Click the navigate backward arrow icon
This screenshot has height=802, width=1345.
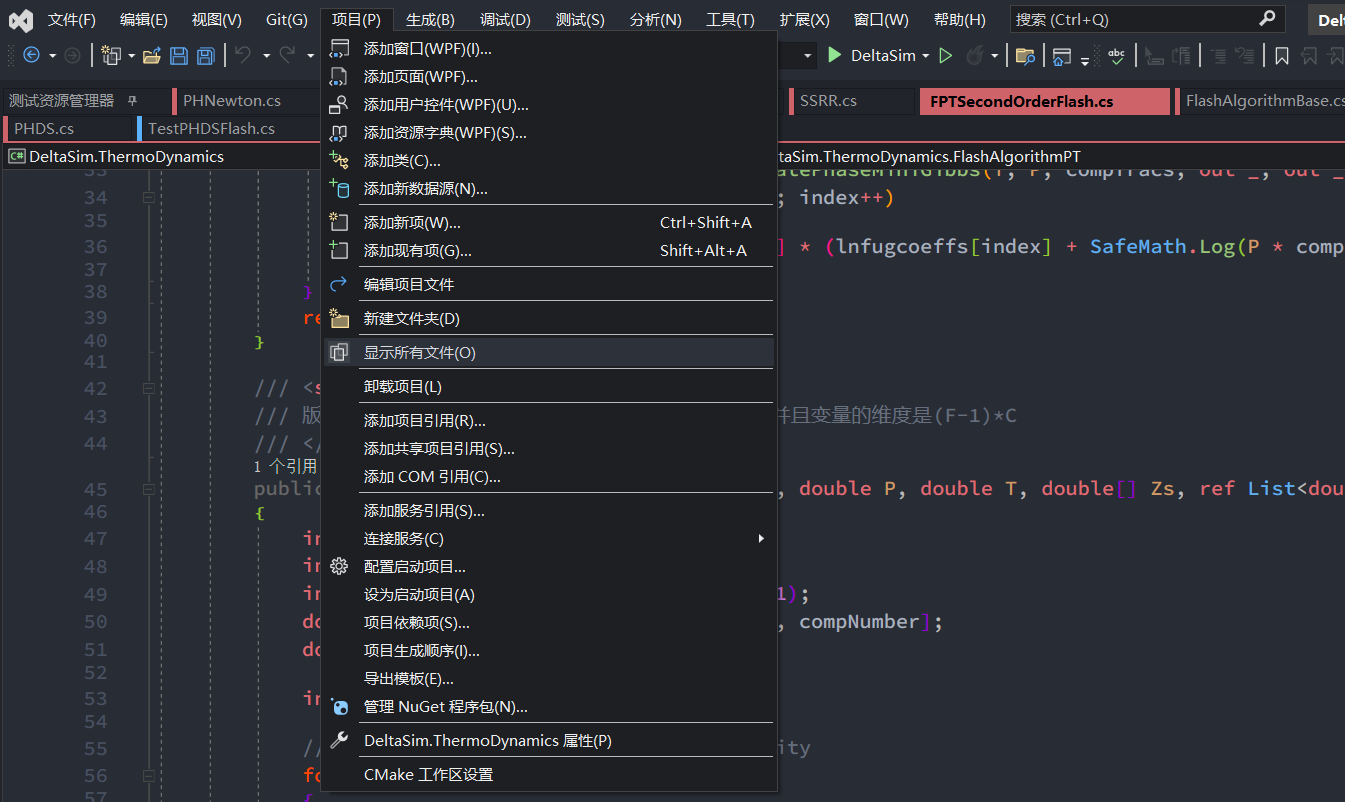pyautogui.click(x=31, y=56)
